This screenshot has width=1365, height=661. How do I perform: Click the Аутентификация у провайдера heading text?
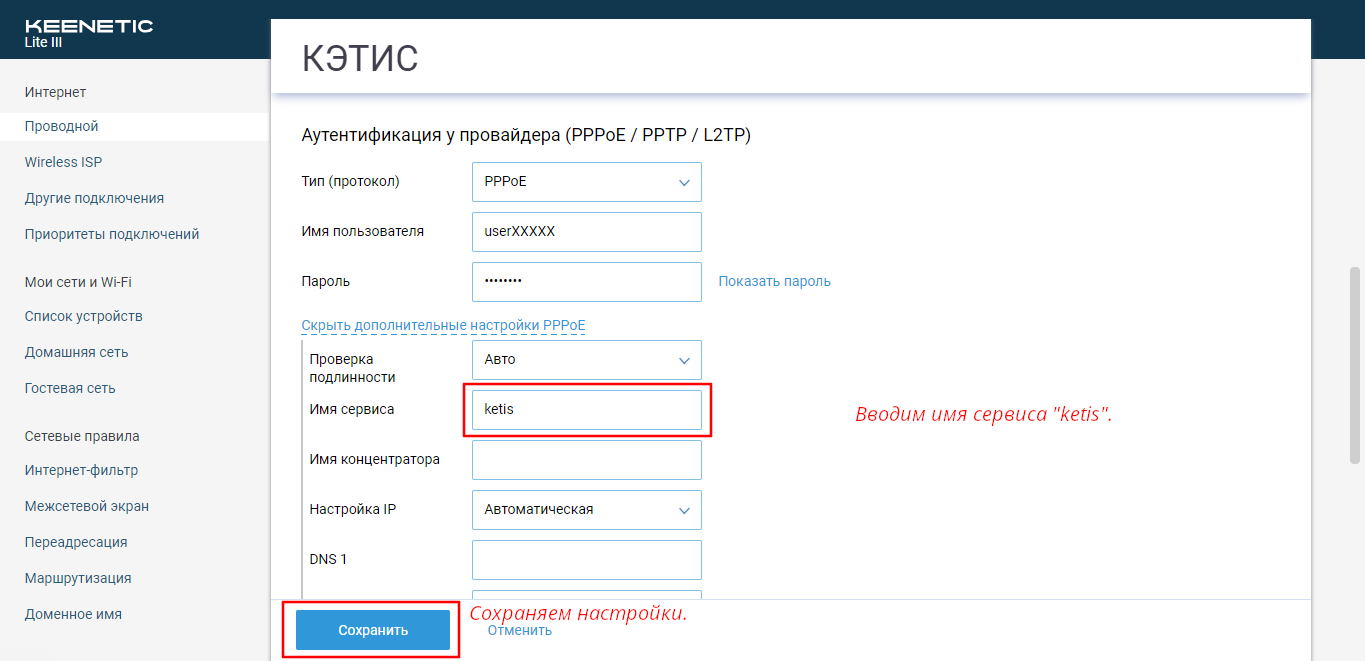[x=526, y=135]
